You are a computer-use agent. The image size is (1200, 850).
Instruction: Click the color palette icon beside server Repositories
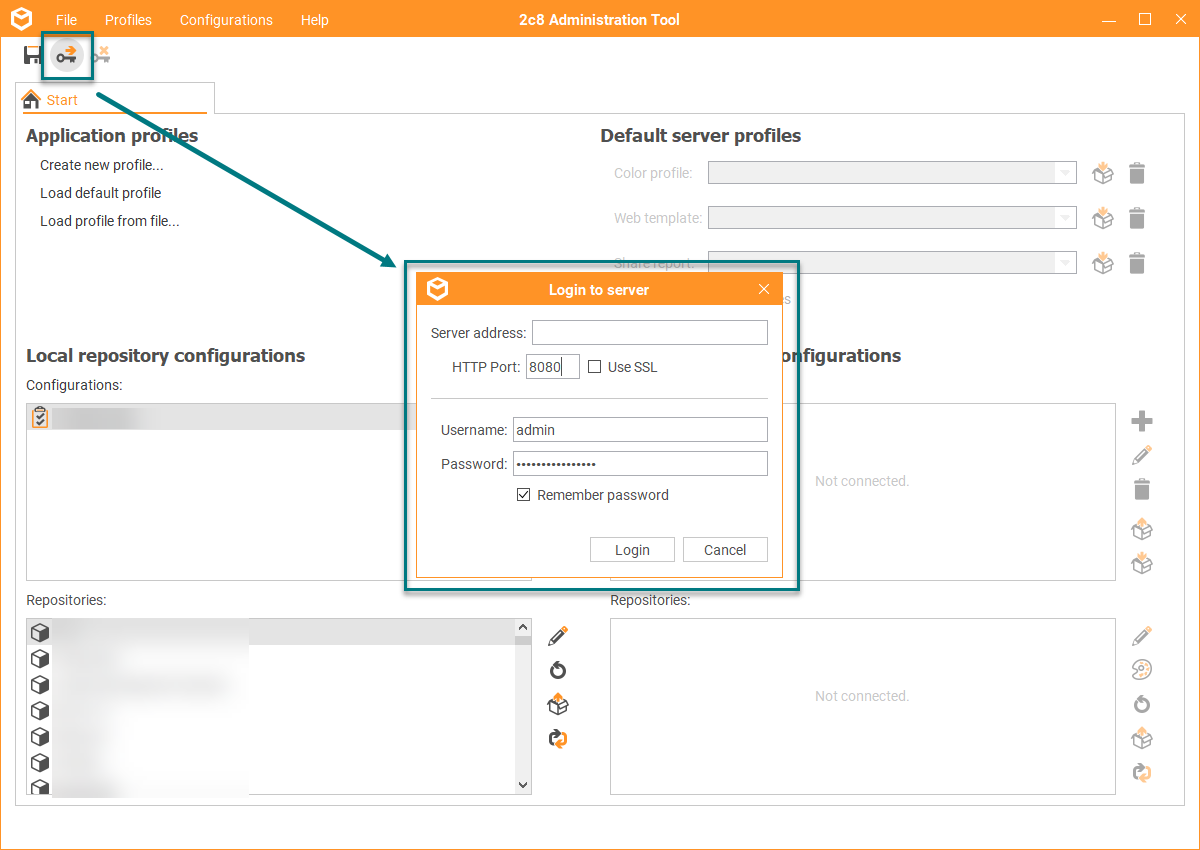click(x=1142, y=670)
